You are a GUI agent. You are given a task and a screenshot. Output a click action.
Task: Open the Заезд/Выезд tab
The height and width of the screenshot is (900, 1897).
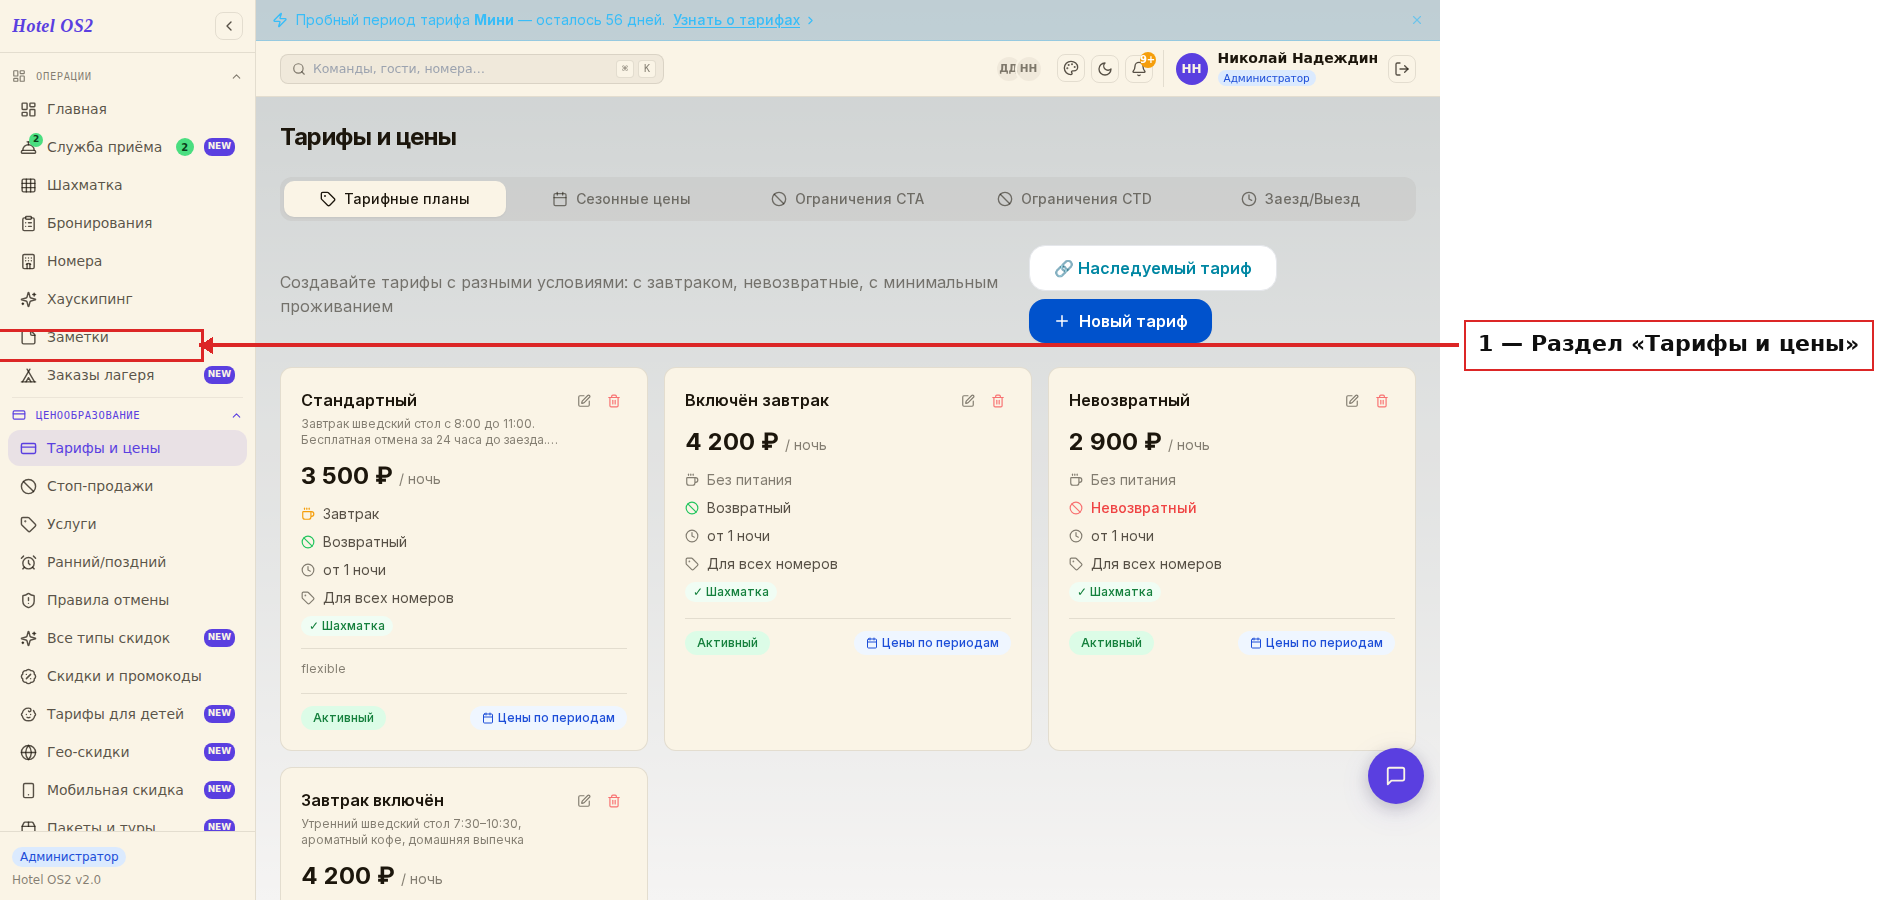click(x=1300, y=199)
